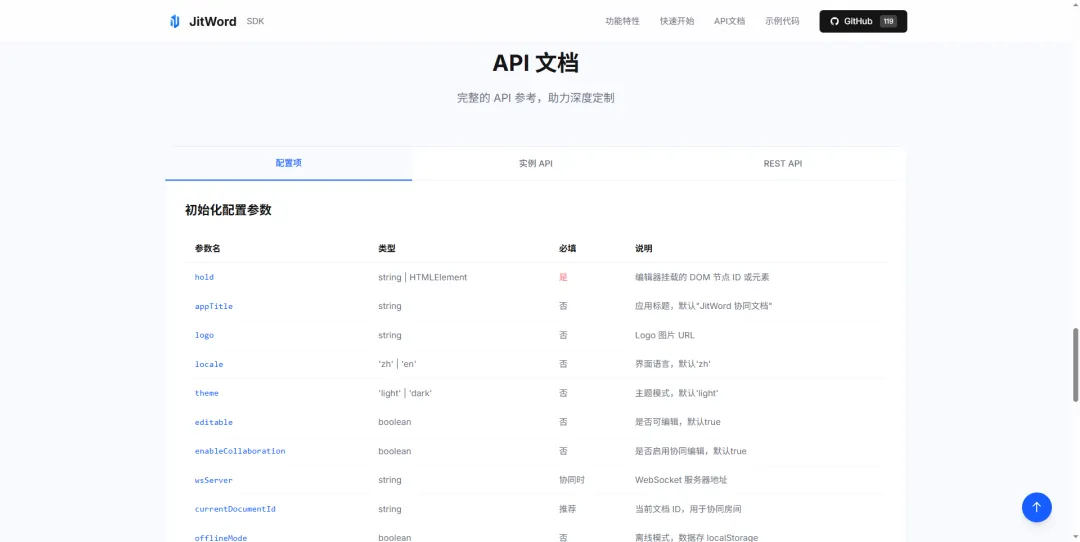Click the offlineMode parameter name

(220, 538)
